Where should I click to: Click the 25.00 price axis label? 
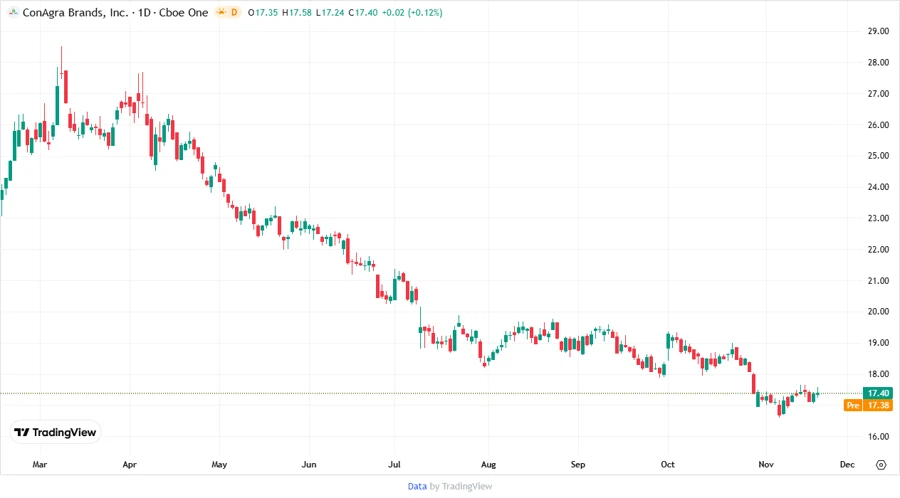pos(878,155)
